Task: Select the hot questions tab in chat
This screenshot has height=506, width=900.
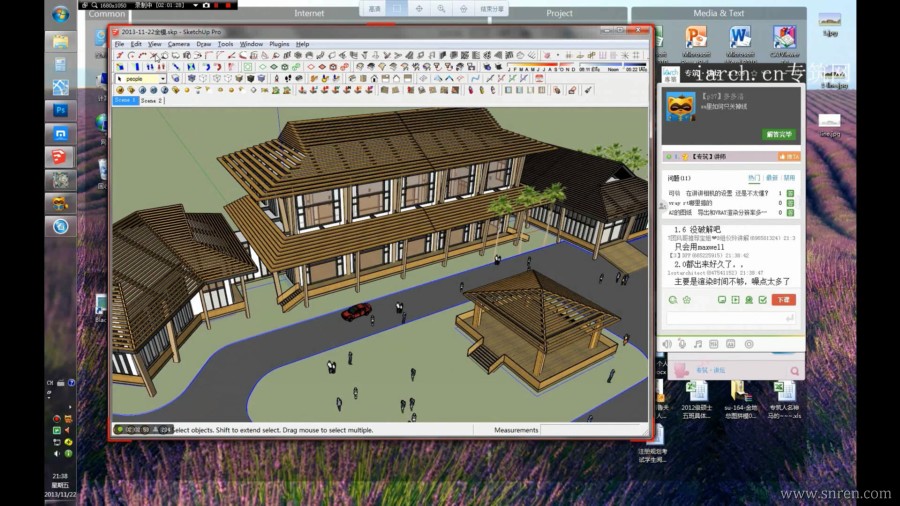Action: [x=753, y=178]
